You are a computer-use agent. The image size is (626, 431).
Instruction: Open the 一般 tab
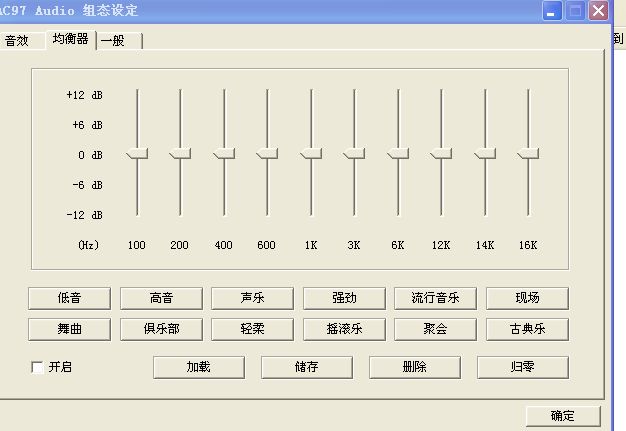[114, 41]
